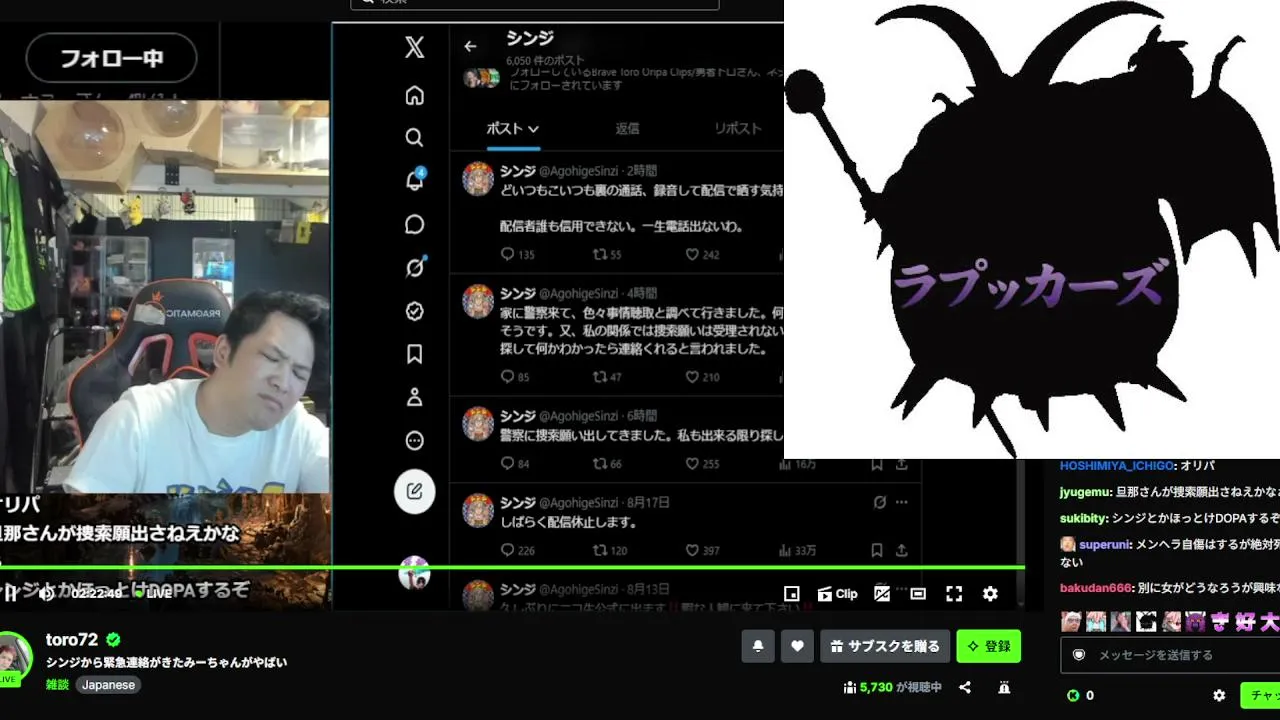Focus the メッセージを送信する chat input
The height and width of the screenshot is (720, 1280).
pos(1170,655)
